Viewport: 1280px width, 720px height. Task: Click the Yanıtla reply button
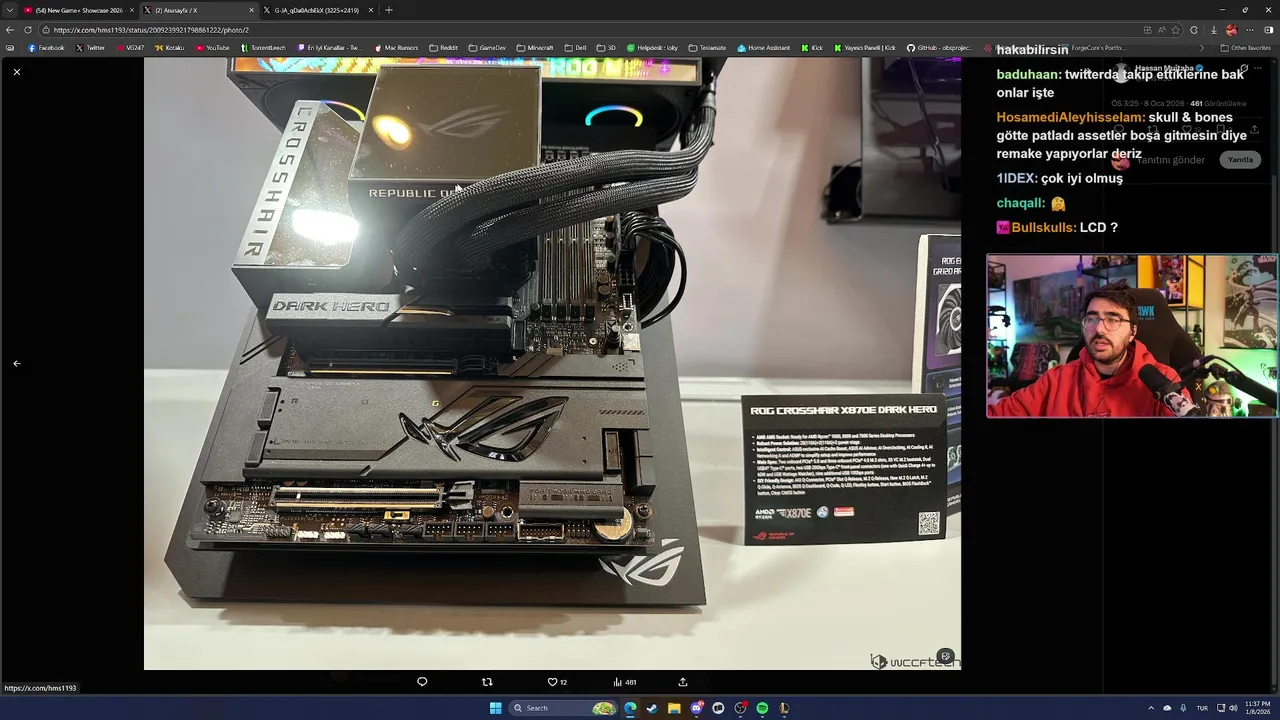pos(1240,160)
